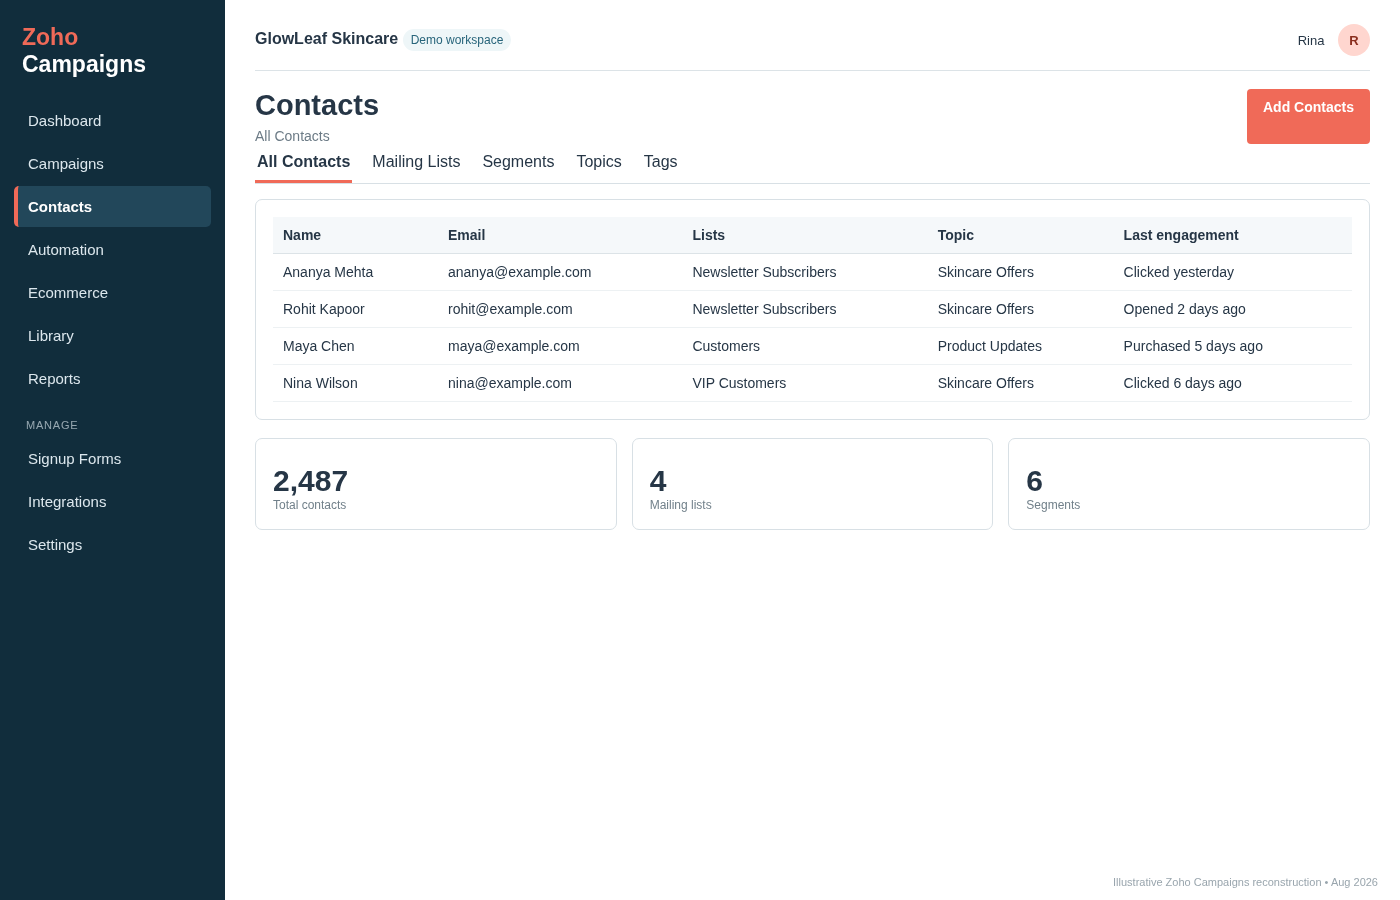Select contact Rohit Kapoor
This screenshot has height=900, width=1400.
pyautogui.click(x=324, y=309)
